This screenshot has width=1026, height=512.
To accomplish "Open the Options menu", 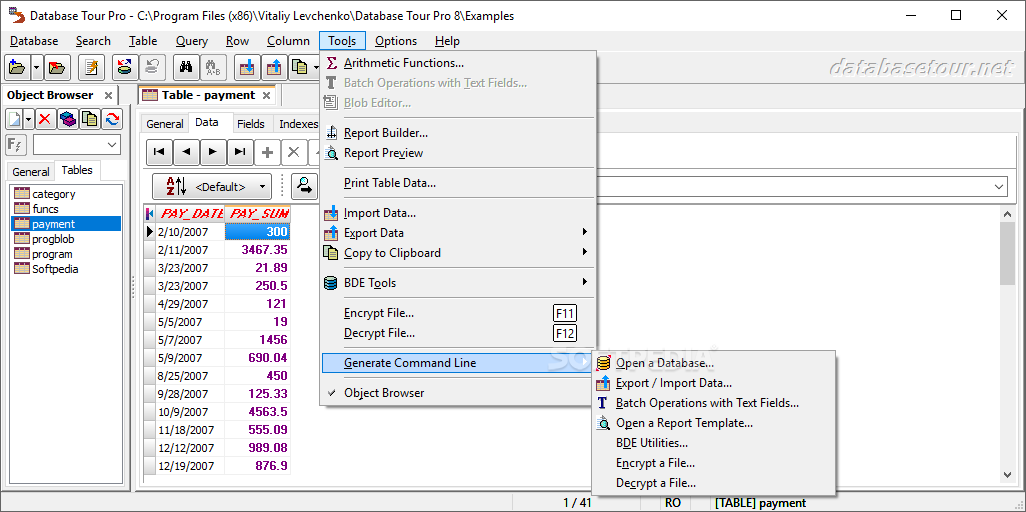I will [396, 41].
